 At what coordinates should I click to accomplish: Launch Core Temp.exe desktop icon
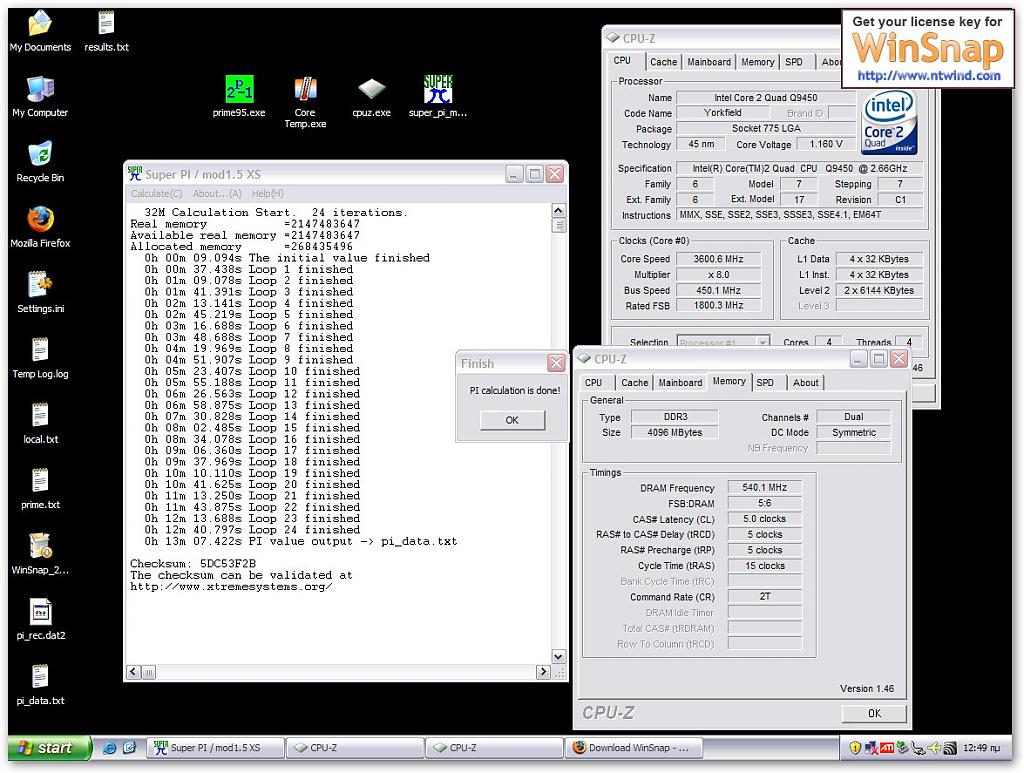(x=305, y=102)
